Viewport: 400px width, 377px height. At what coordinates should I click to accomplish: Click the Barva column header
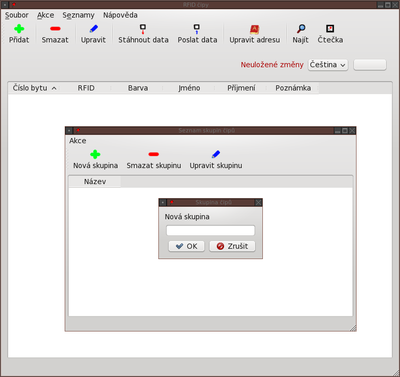point(138,88)
